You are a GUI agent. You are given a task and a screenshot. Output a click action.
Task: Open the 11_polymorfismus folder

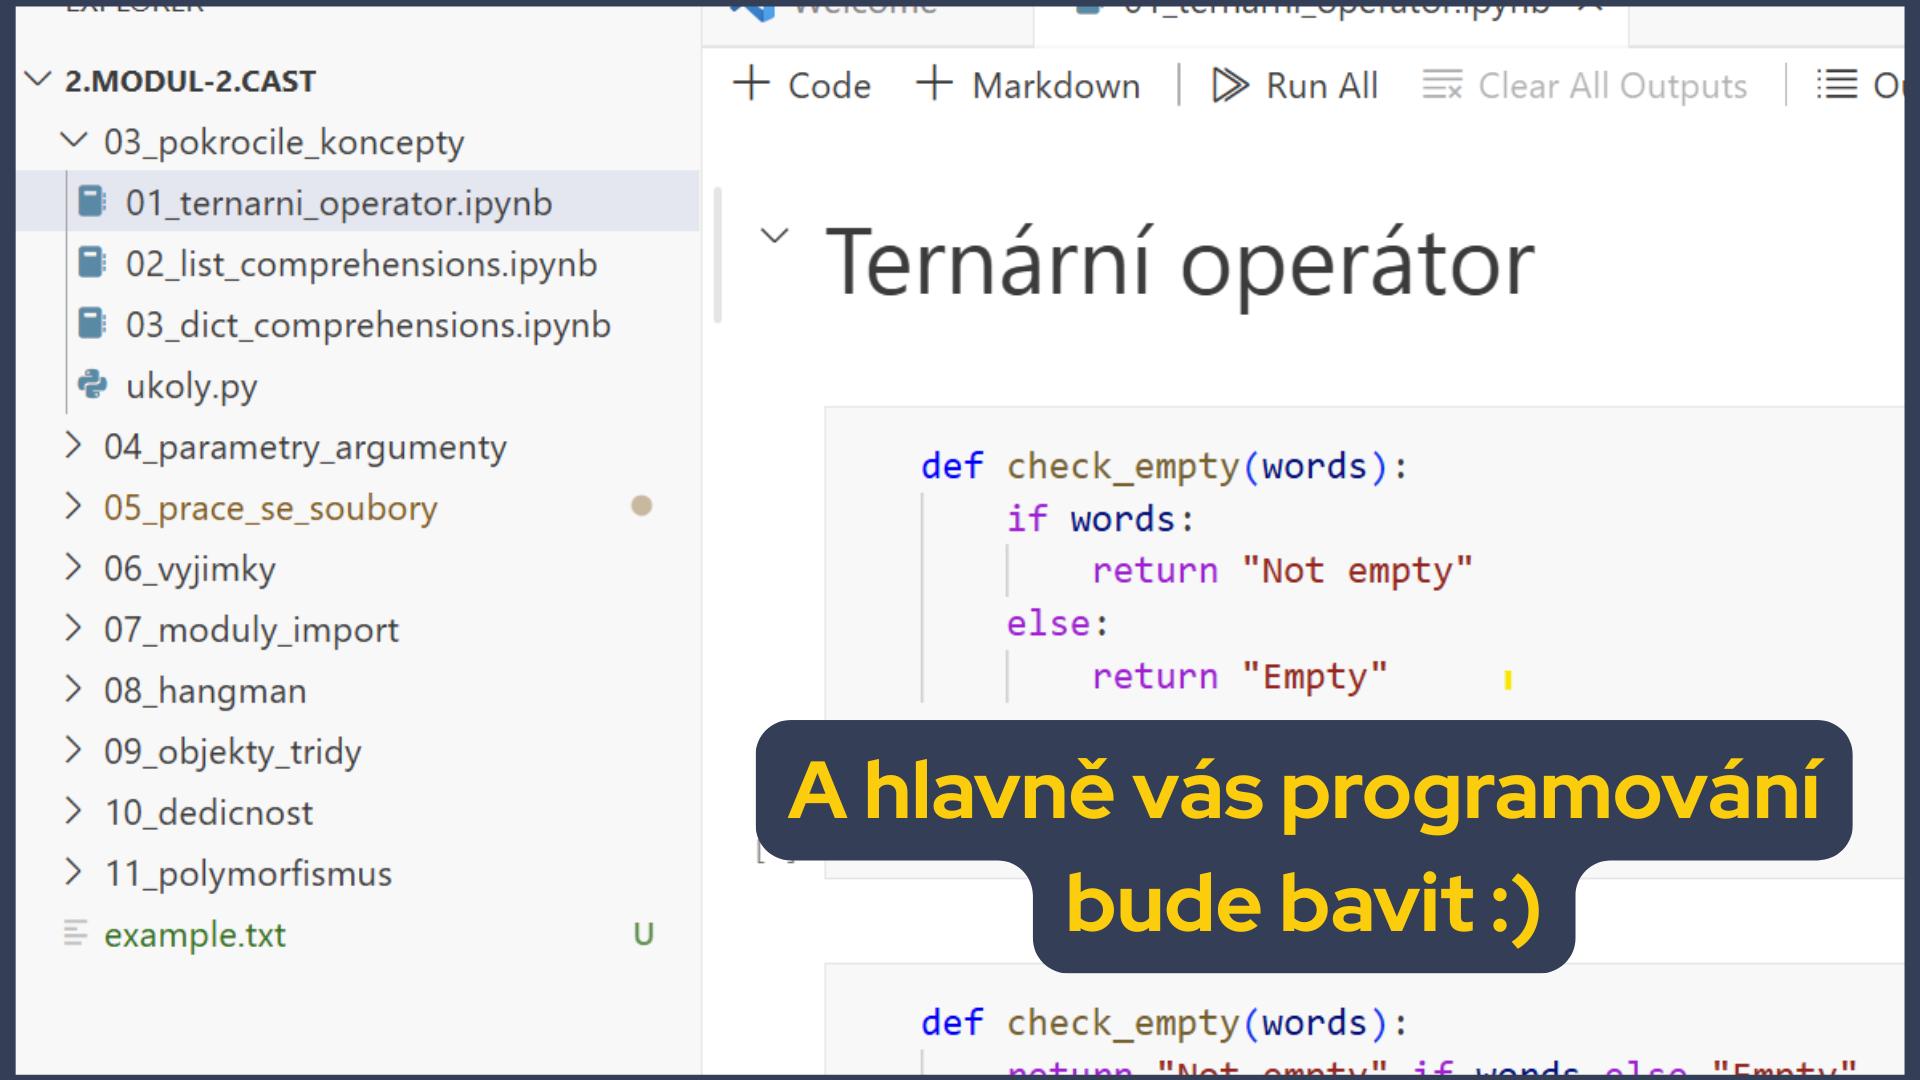point(247,873)
